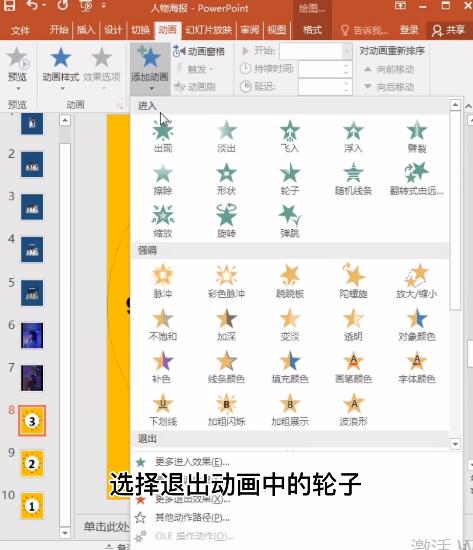Apply the 线条颜色 emphasis effect
Screen dimensions: 473x550
pyautogui.click(x=226, y=367)
